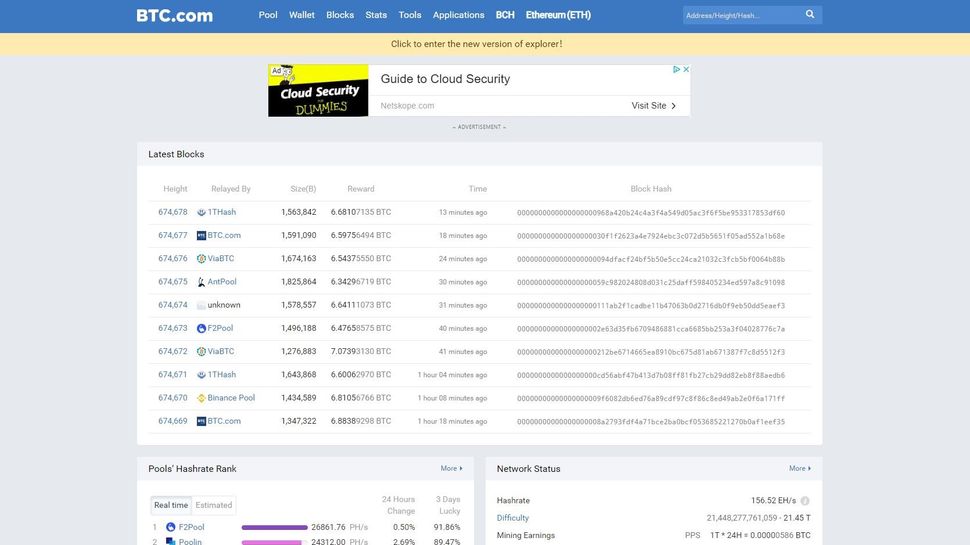Click the search magnifier icon
This screenshot has width=970, height=545.
click(x=810, y=14)
